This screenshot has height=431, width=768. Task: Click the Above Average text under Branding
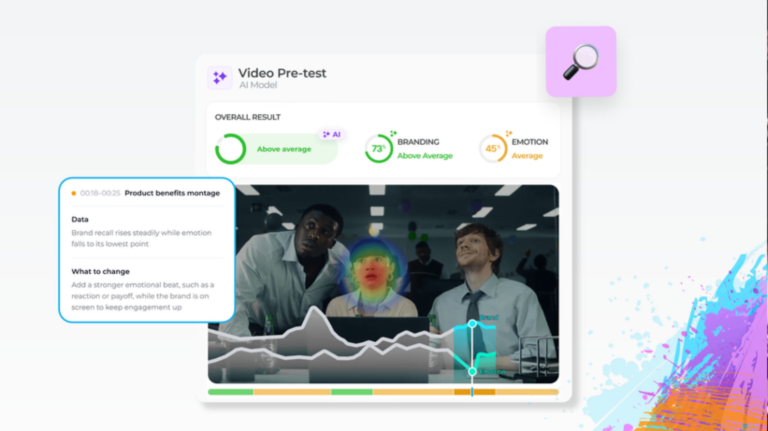coord(425,156)
